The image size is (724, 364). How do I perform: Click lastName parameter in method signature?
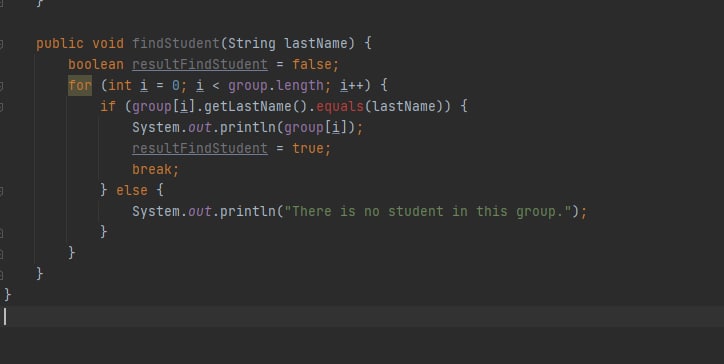click(x=315, y=43)
